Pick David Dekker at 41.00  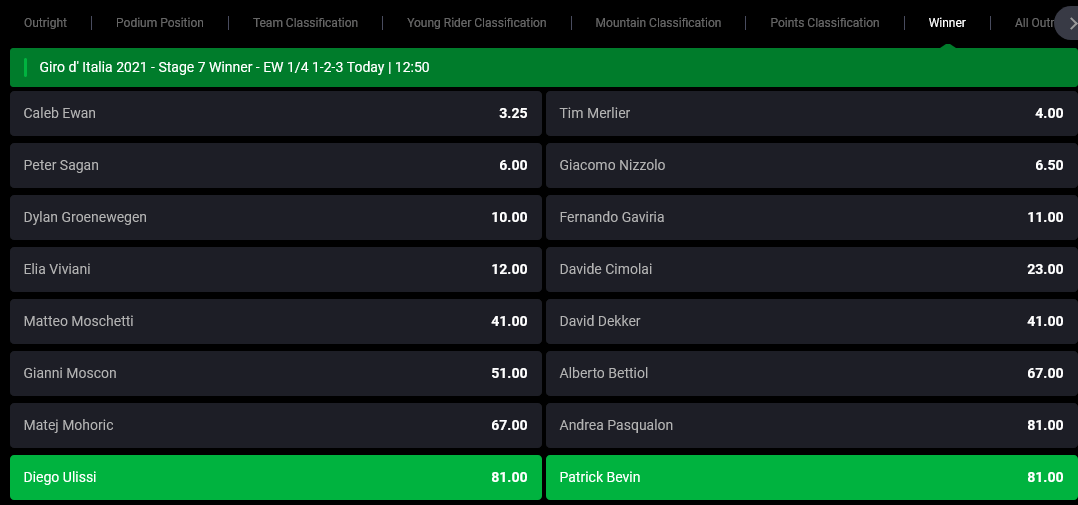click(812, 321)
